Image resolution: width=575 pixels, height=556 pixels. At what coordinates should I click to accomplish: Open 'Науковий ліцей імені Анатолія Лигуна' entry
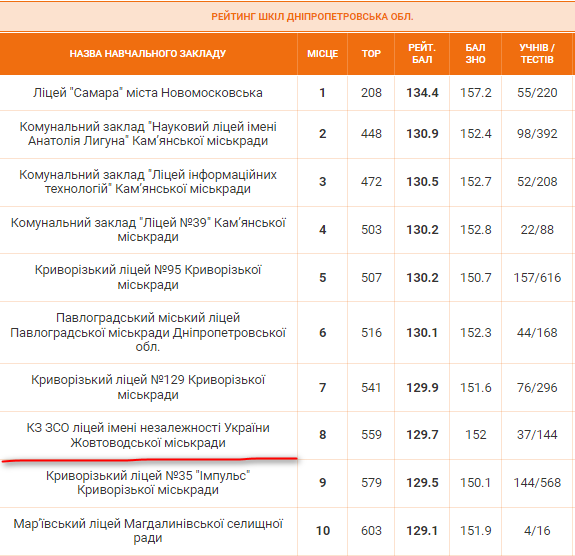click(x=148, y=134)
